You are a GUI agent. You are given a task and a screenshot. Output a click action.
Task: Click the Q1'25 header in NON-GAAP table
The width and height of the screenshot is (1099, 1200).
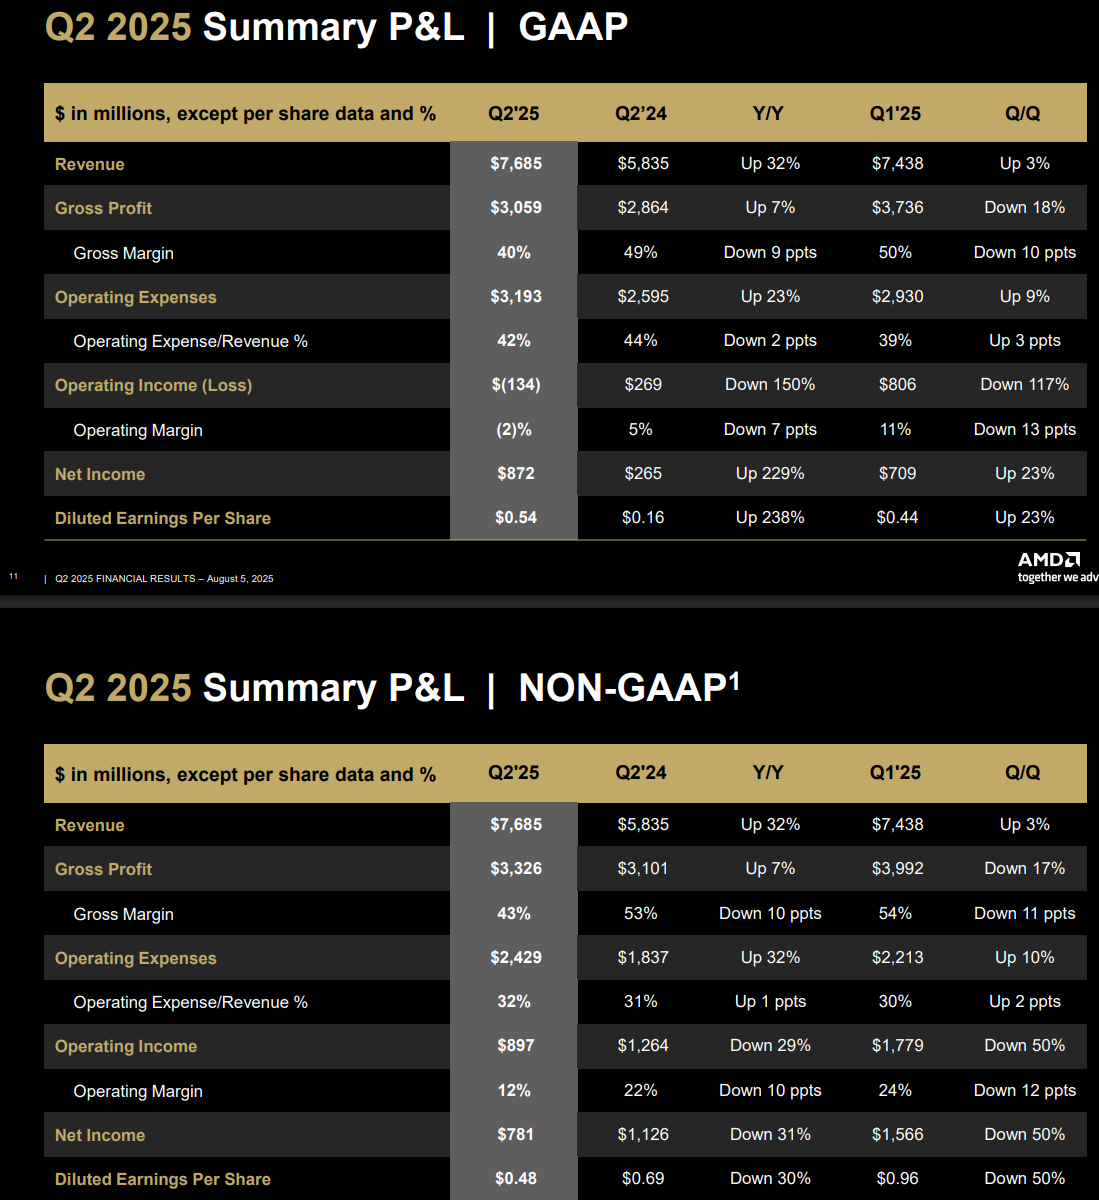pyautogui.click(x=895, y=772)
